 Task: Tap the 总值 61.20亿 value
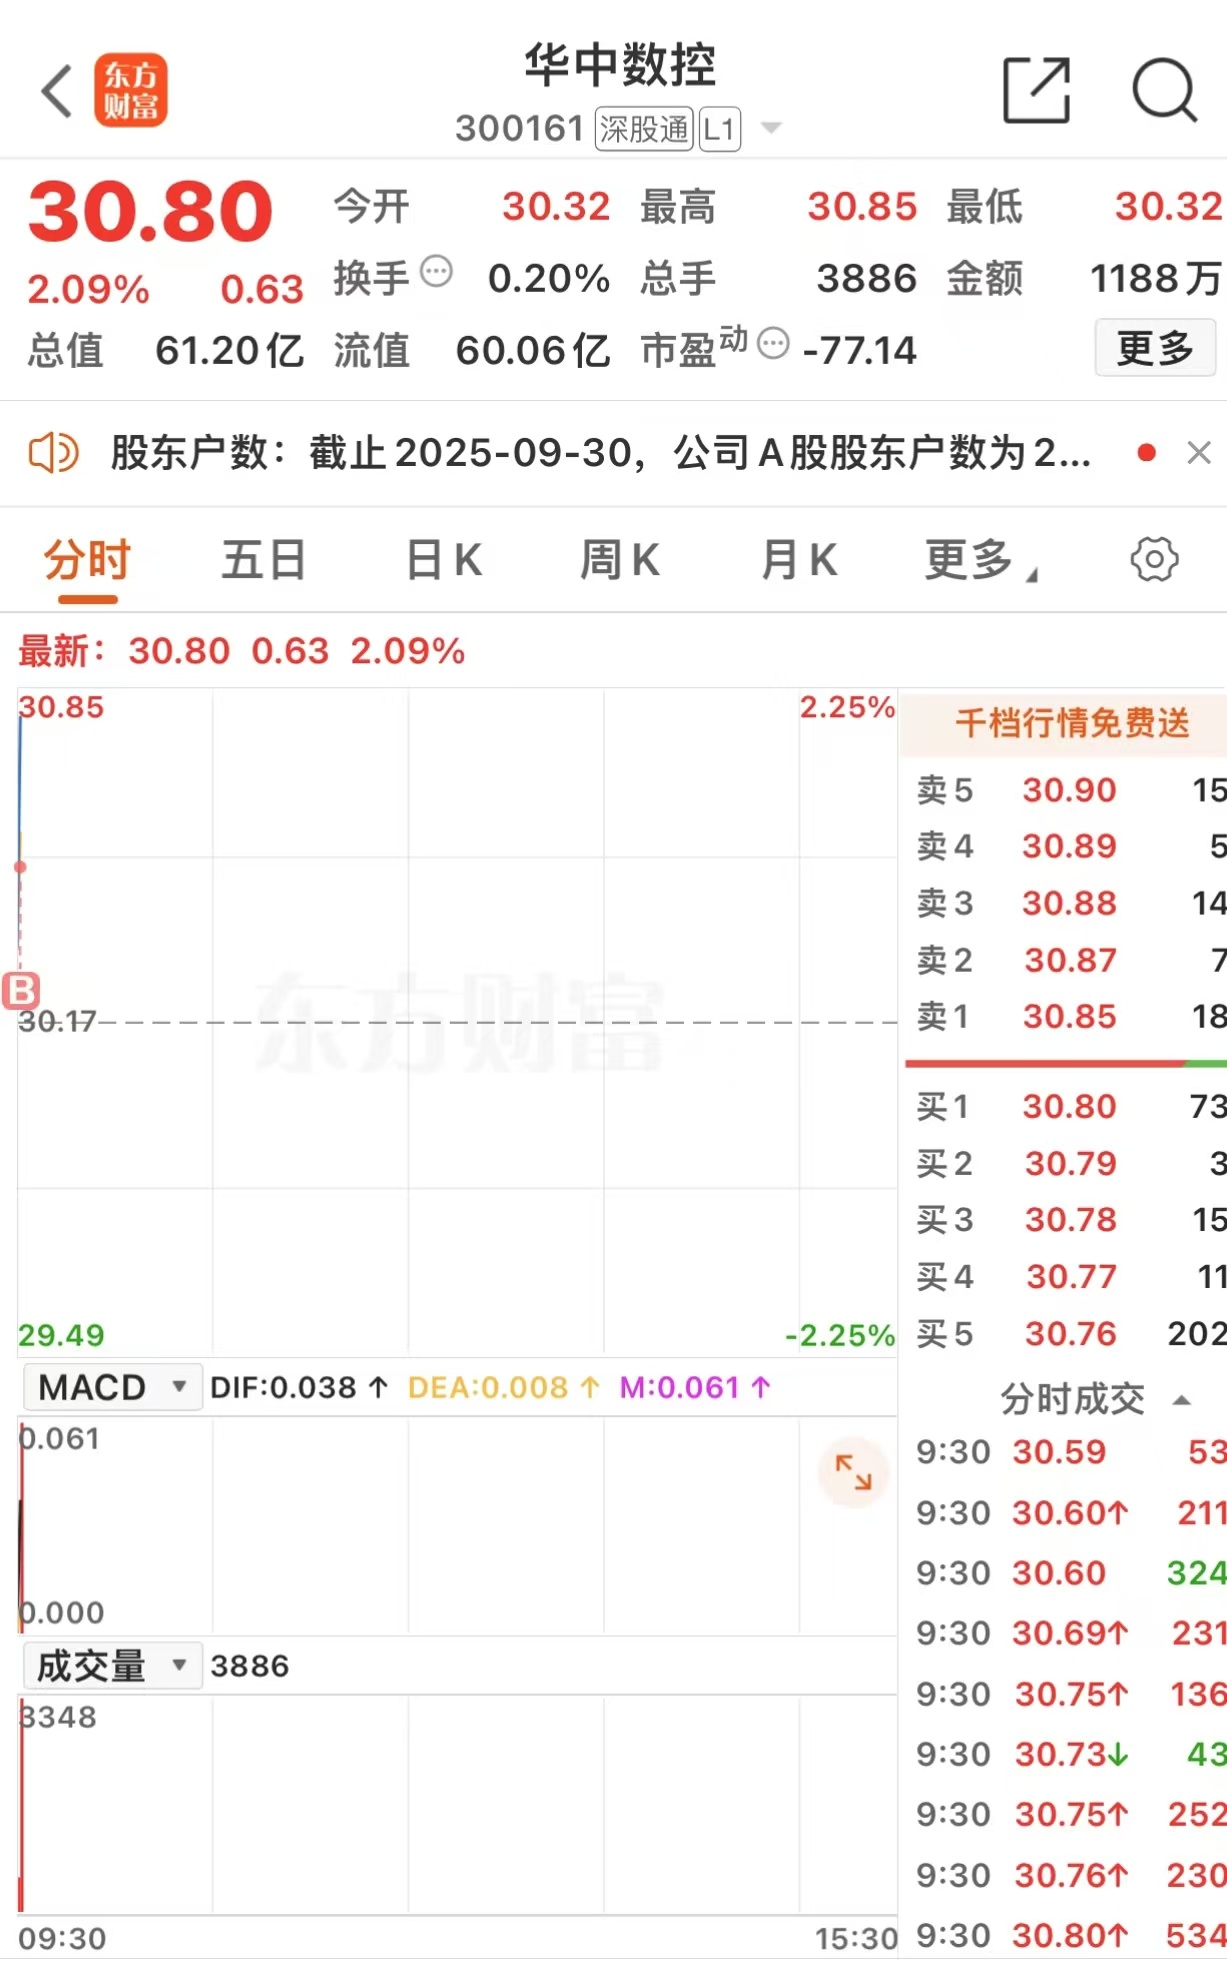click(229, 350)
